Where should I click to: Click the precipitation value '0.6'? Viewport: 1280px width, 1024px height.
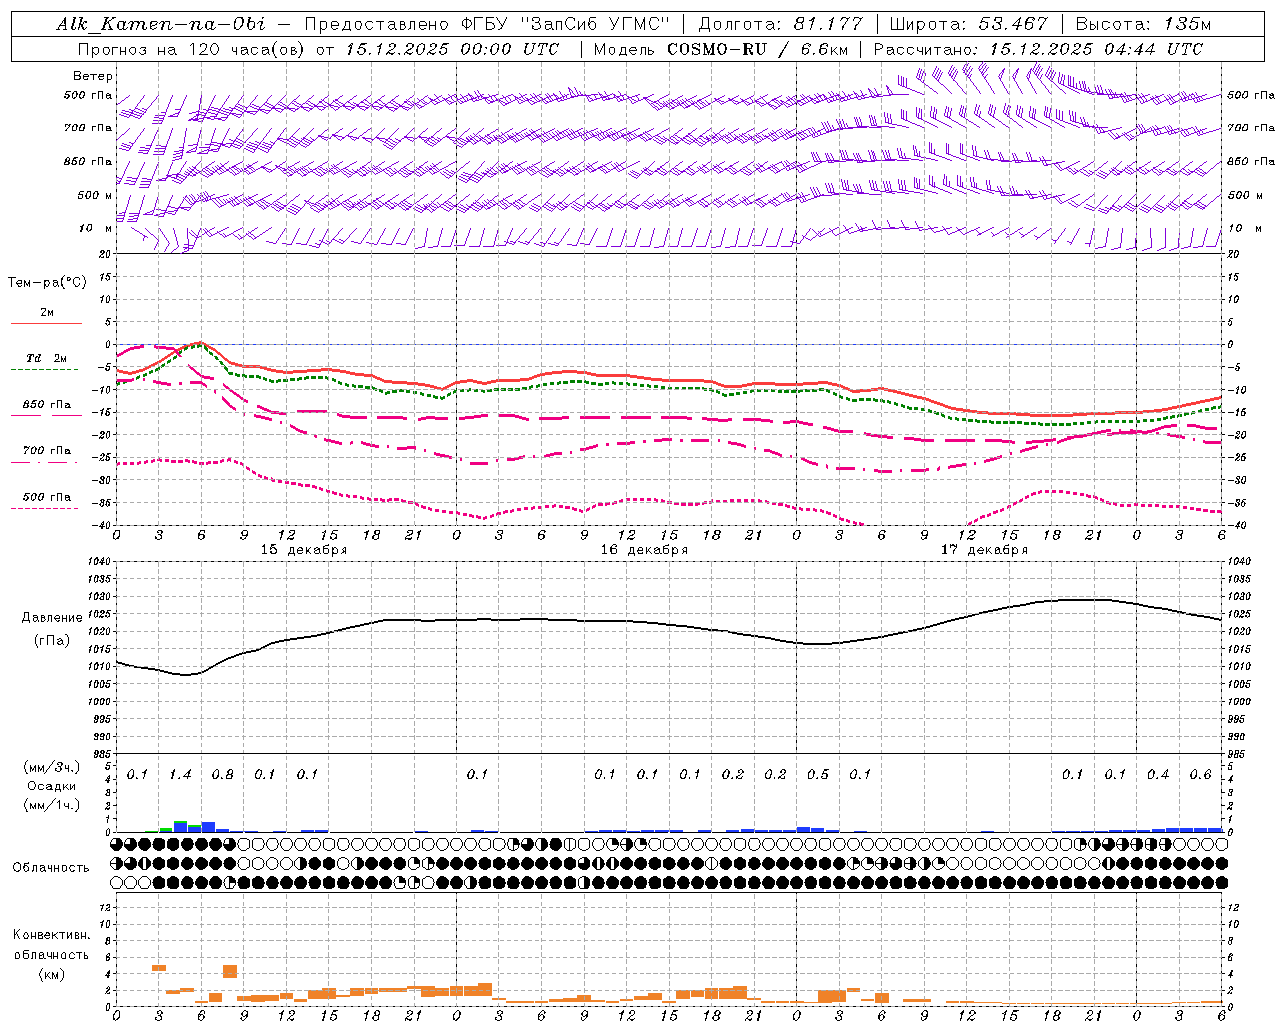tap(1200, 775)
